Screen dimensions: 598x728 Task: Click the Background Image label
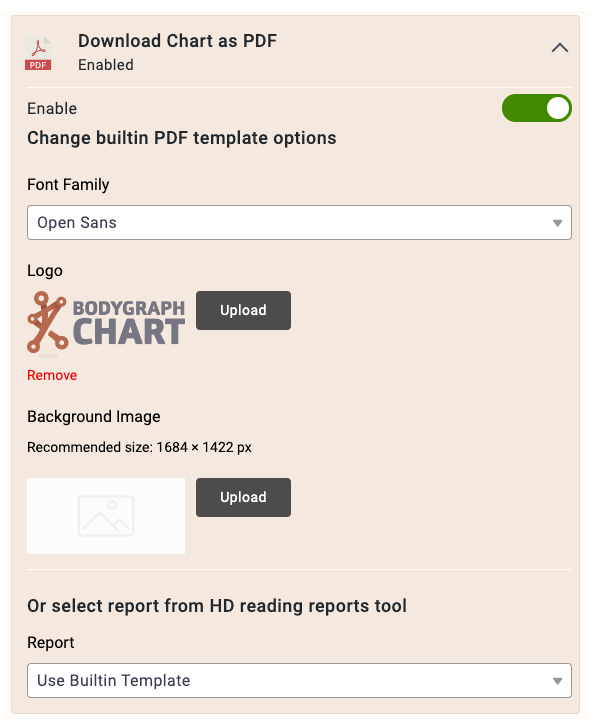(x=94, y=417)
